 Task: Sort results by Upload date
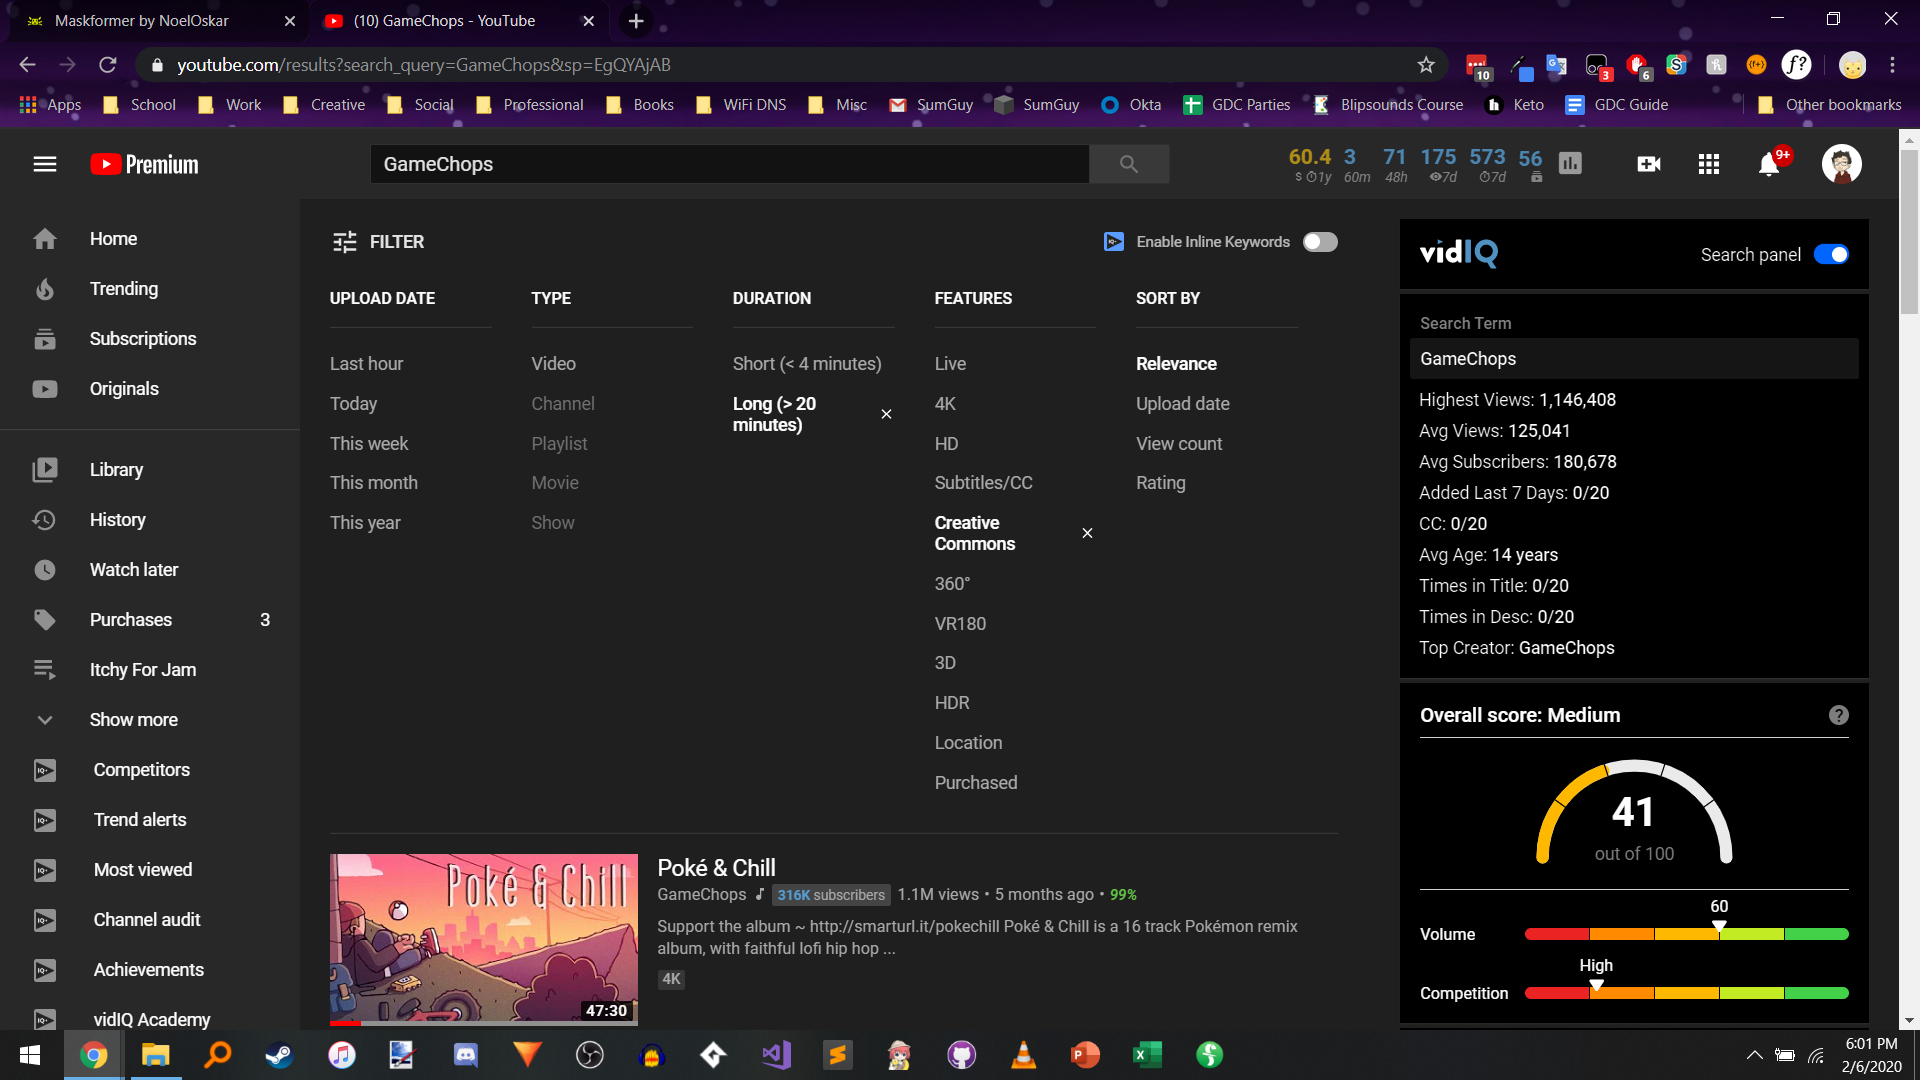(1182, 404)
